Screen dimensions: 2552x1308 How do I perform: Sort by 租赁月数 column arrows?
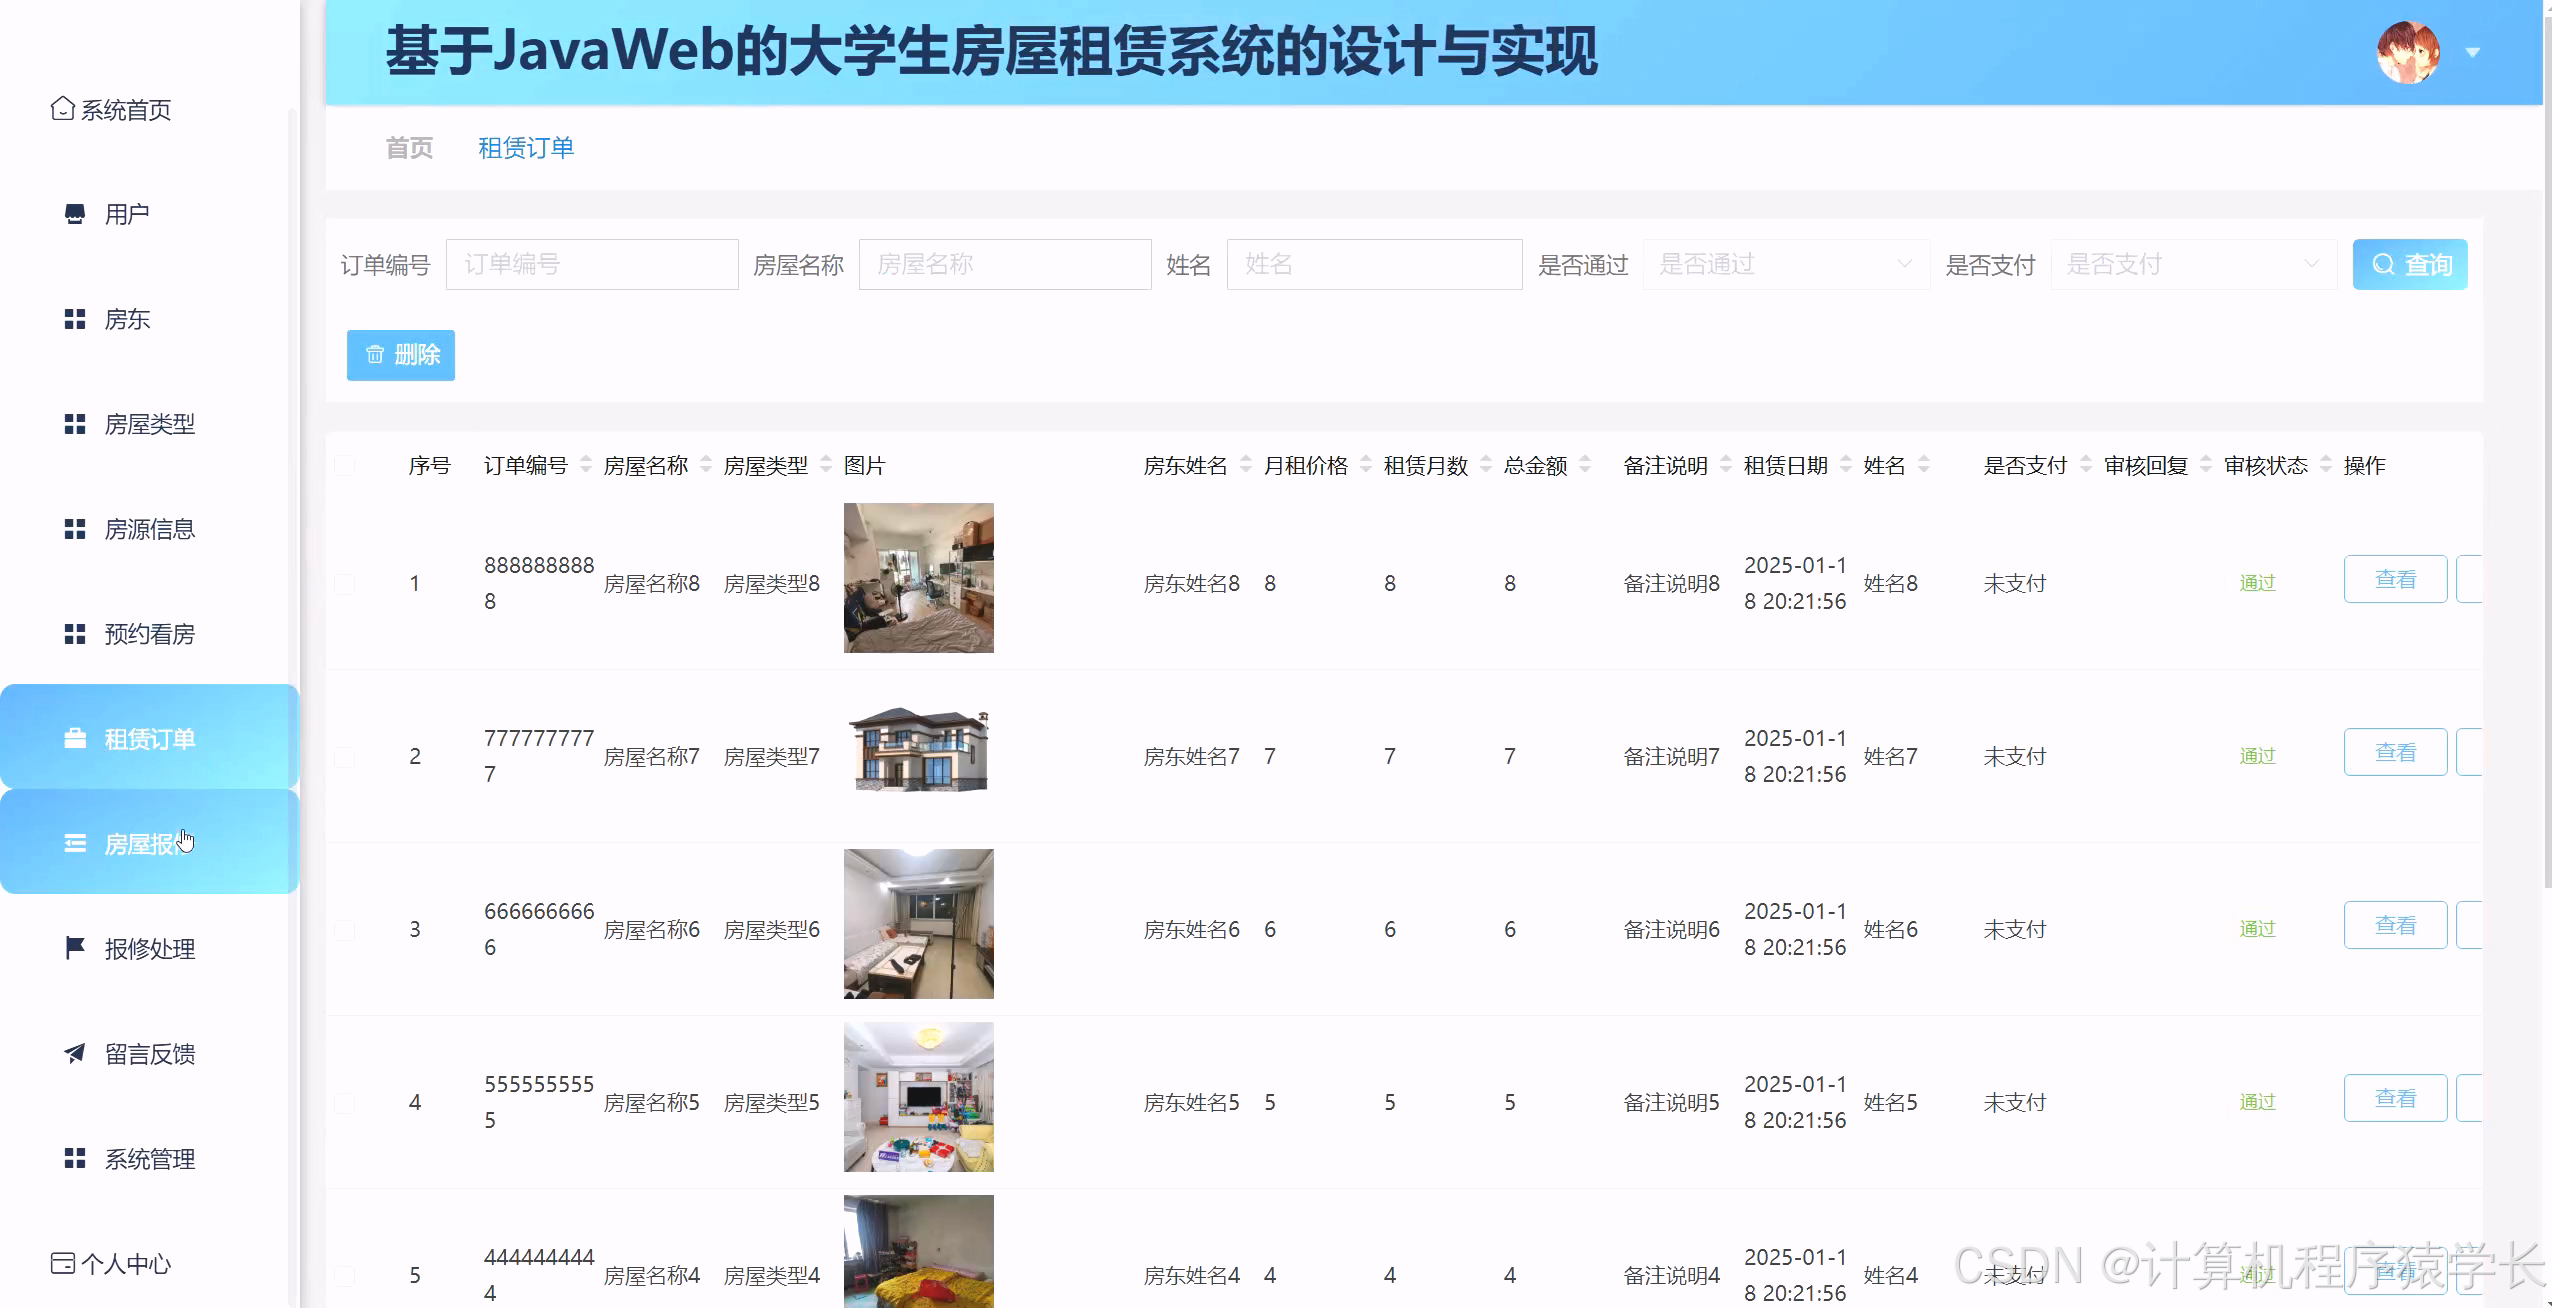(x=1486, y=465)
